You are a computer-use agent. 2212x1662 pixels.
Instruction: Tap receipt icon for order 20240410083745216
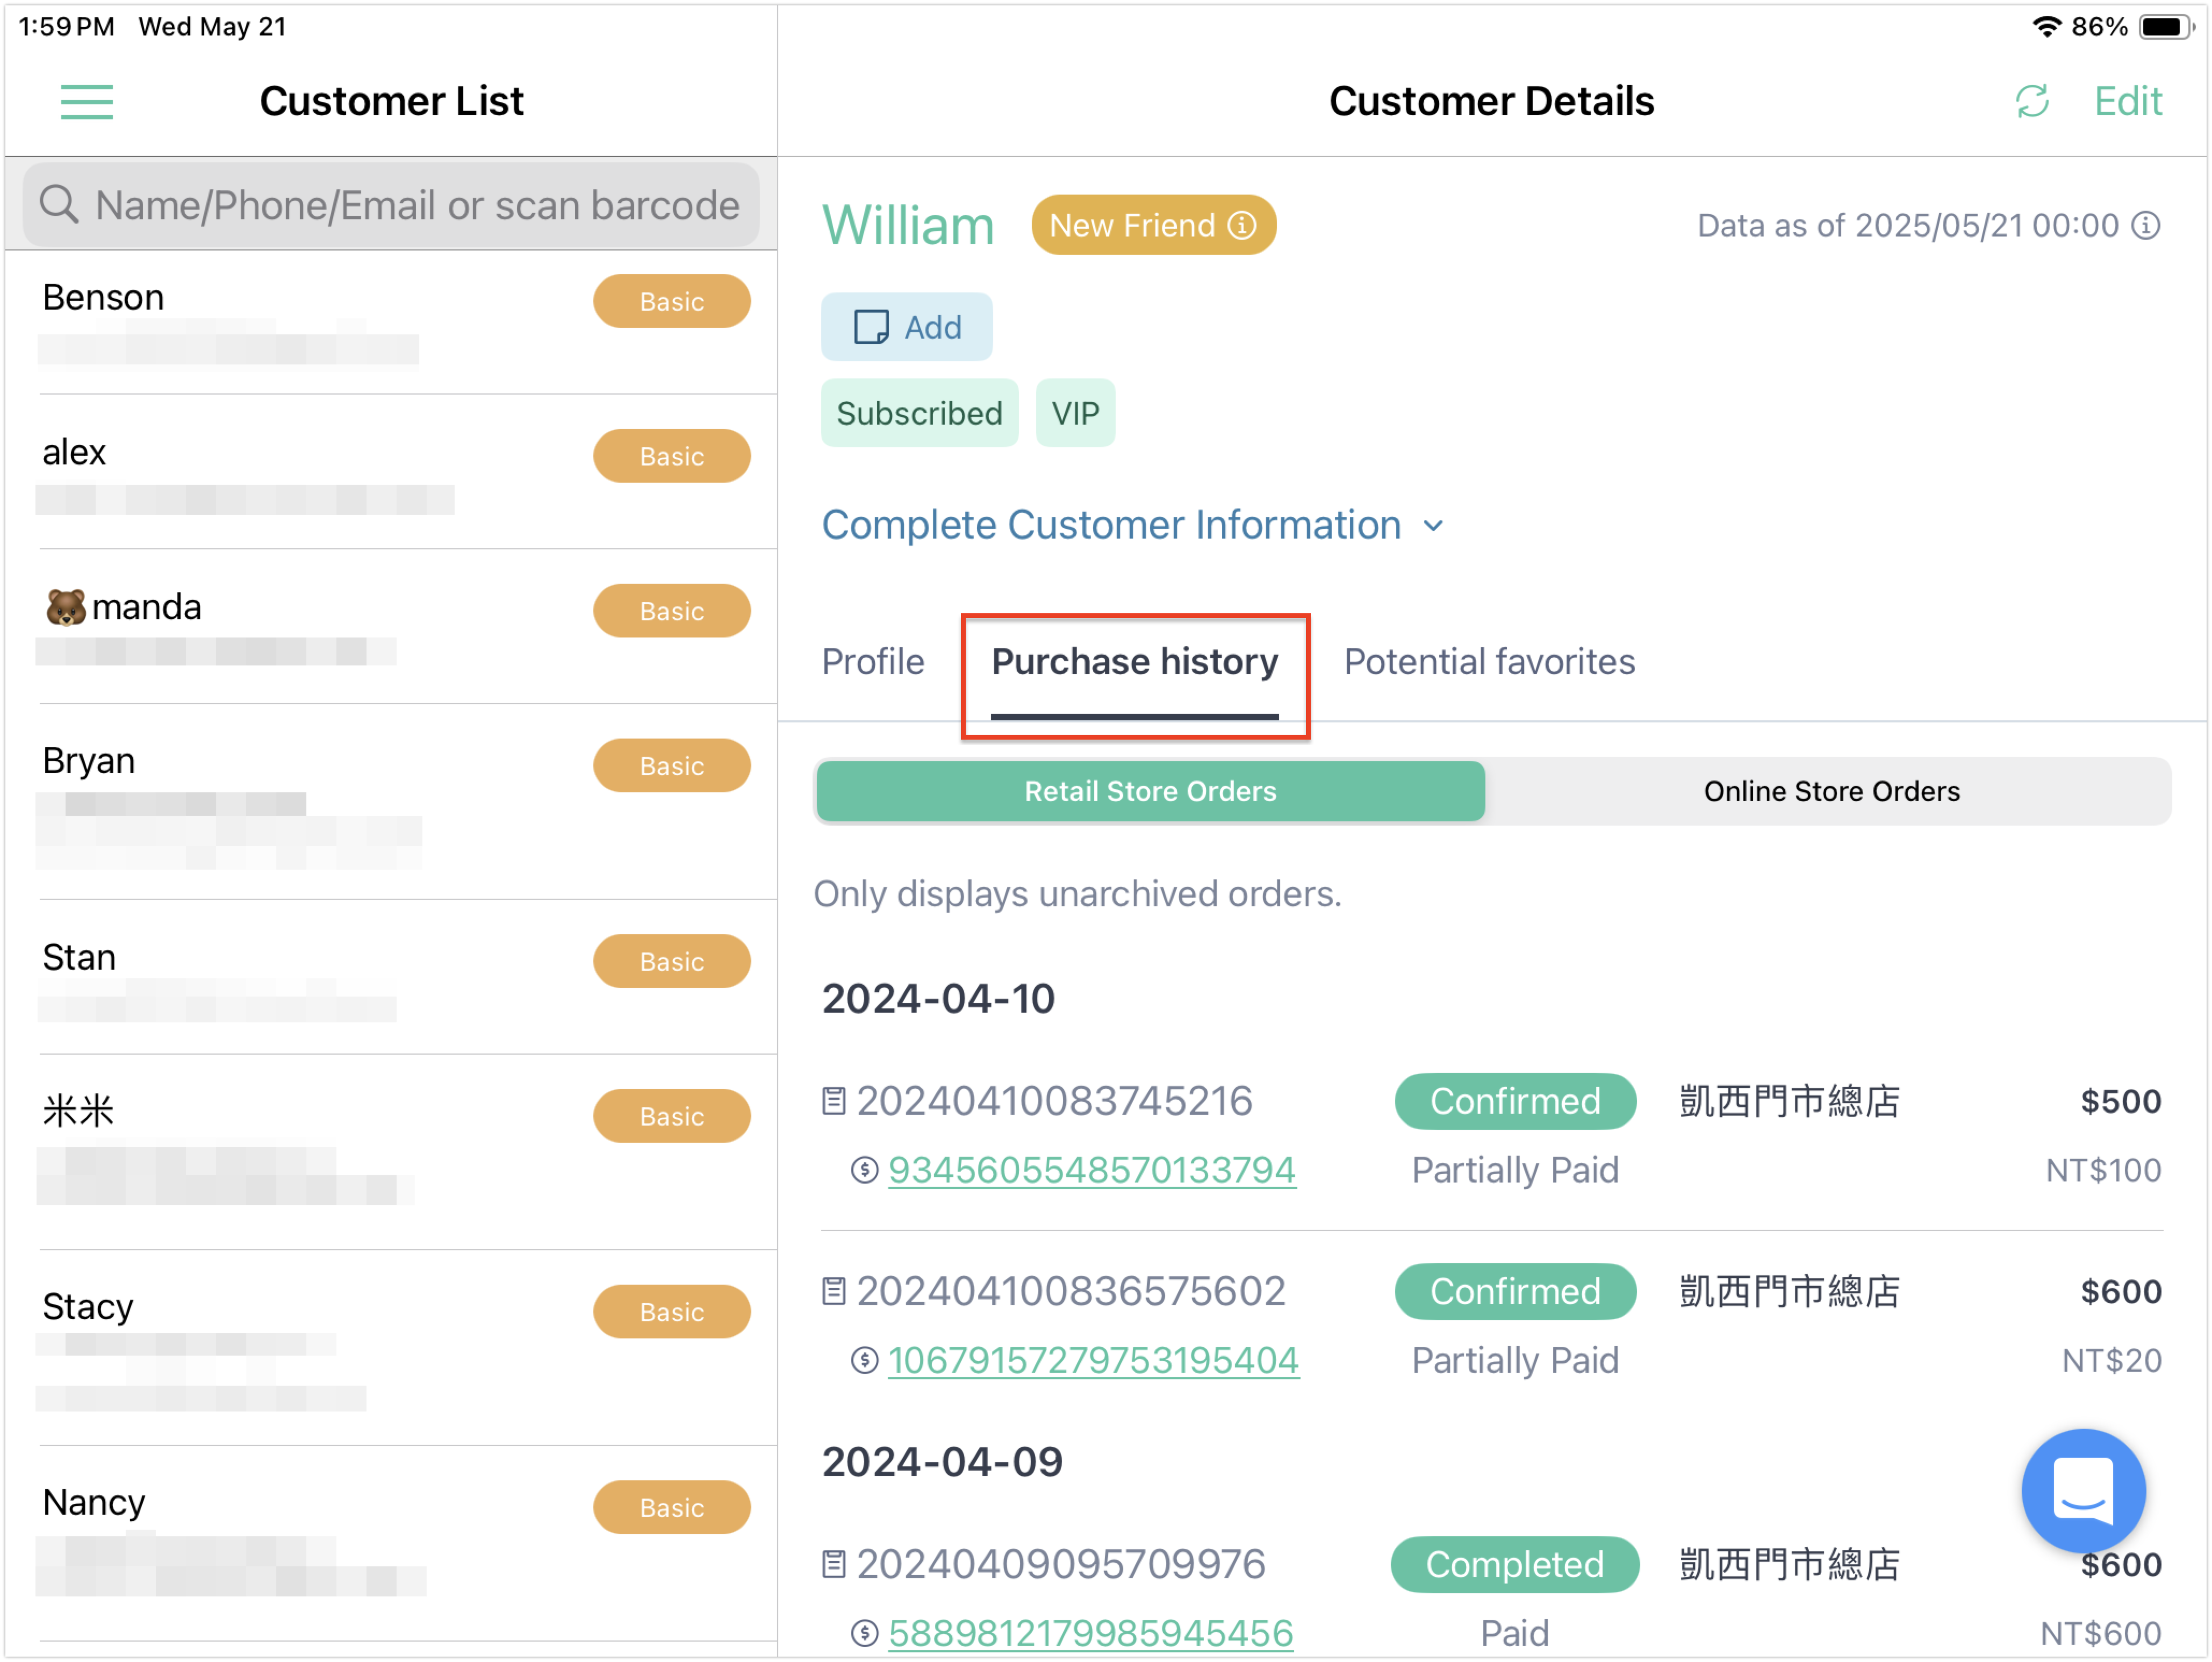click(833, 1101)
